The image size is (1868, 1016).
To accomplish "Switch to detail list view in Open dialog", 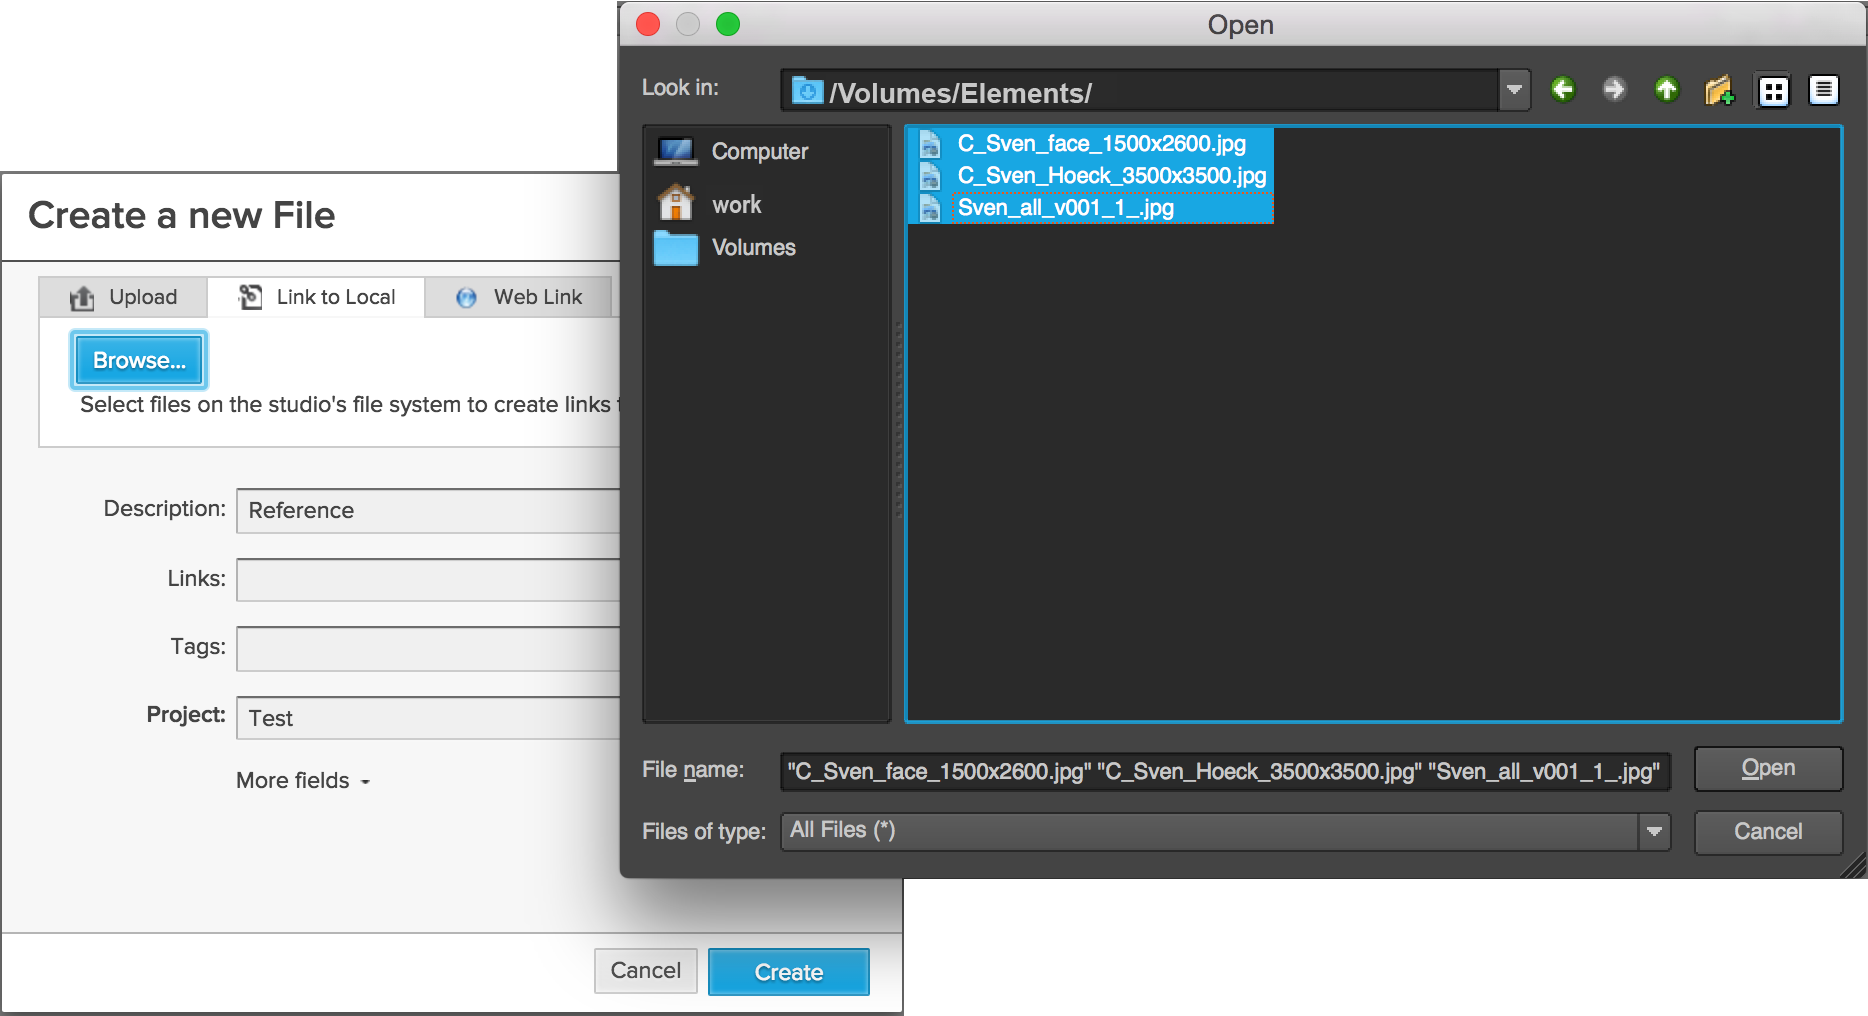I will click(x=1824, y=91).
